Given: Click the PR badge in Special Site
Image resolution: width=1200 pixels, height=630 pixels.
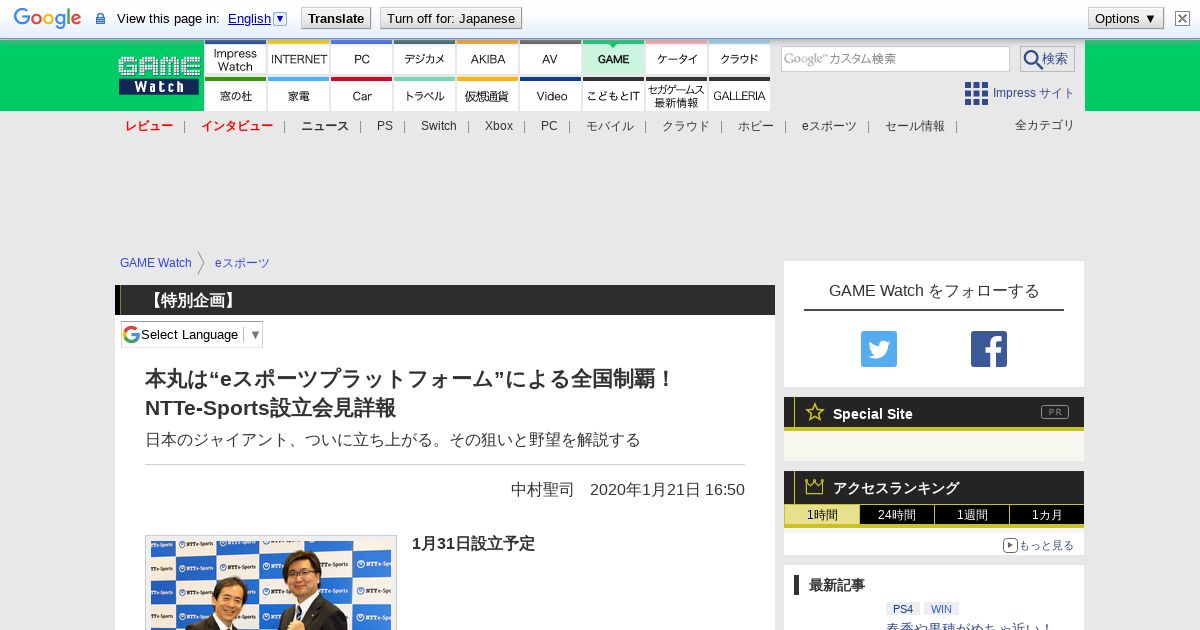Looking at the screenshot, I should point(1055,412).
